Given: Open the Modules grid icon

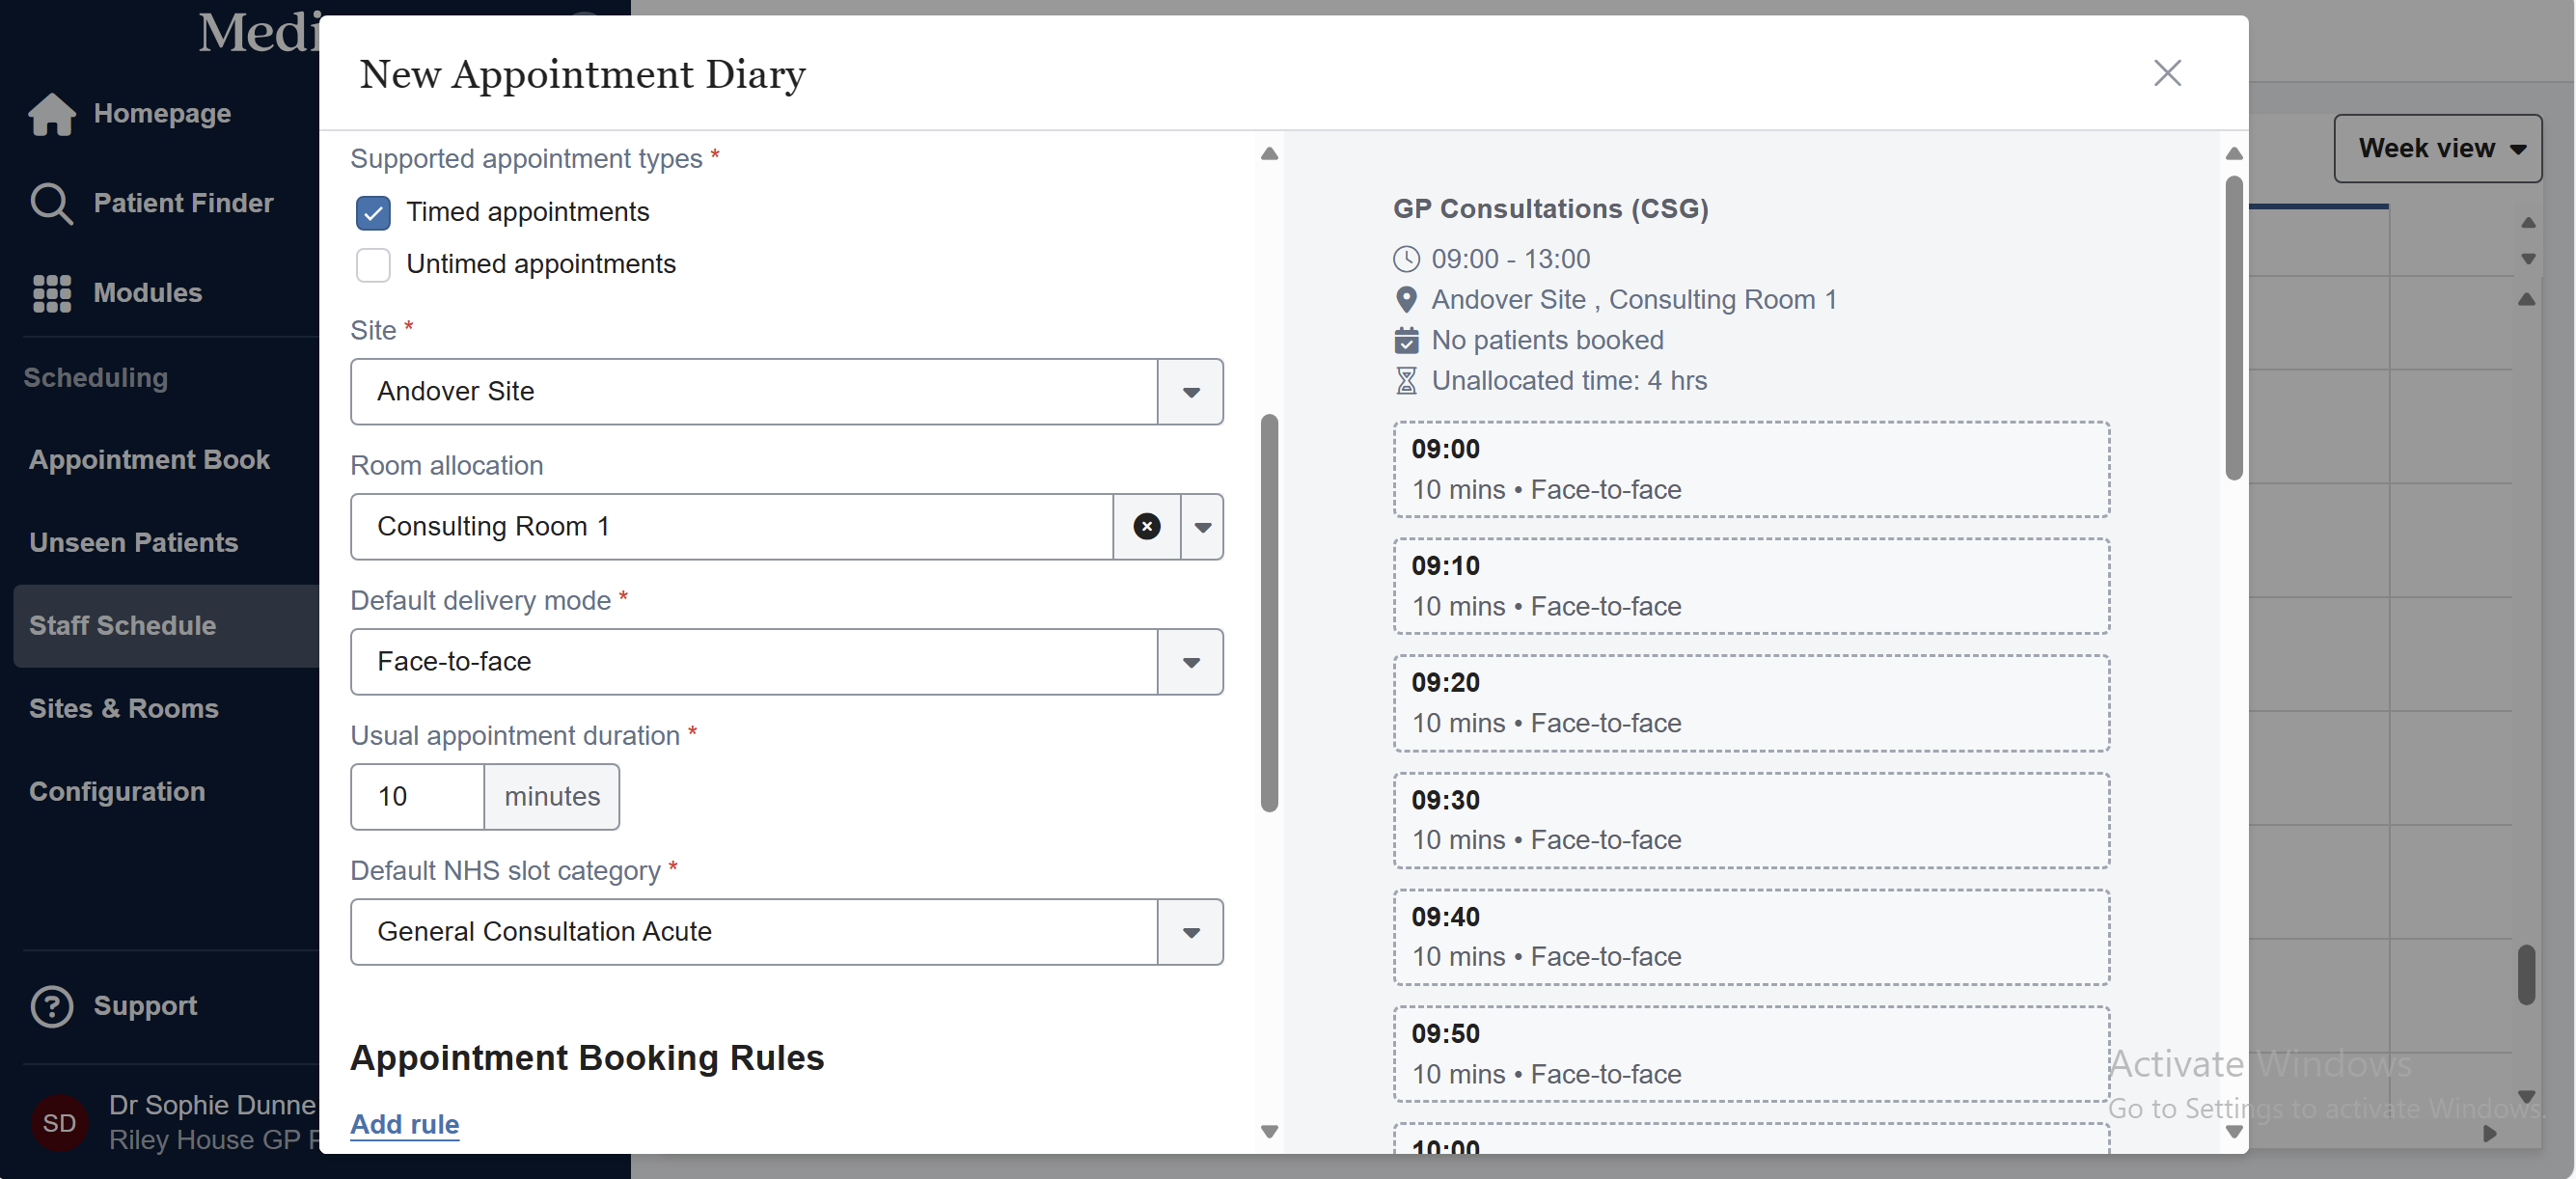Looking at the screenshot, I should point(52,293).
